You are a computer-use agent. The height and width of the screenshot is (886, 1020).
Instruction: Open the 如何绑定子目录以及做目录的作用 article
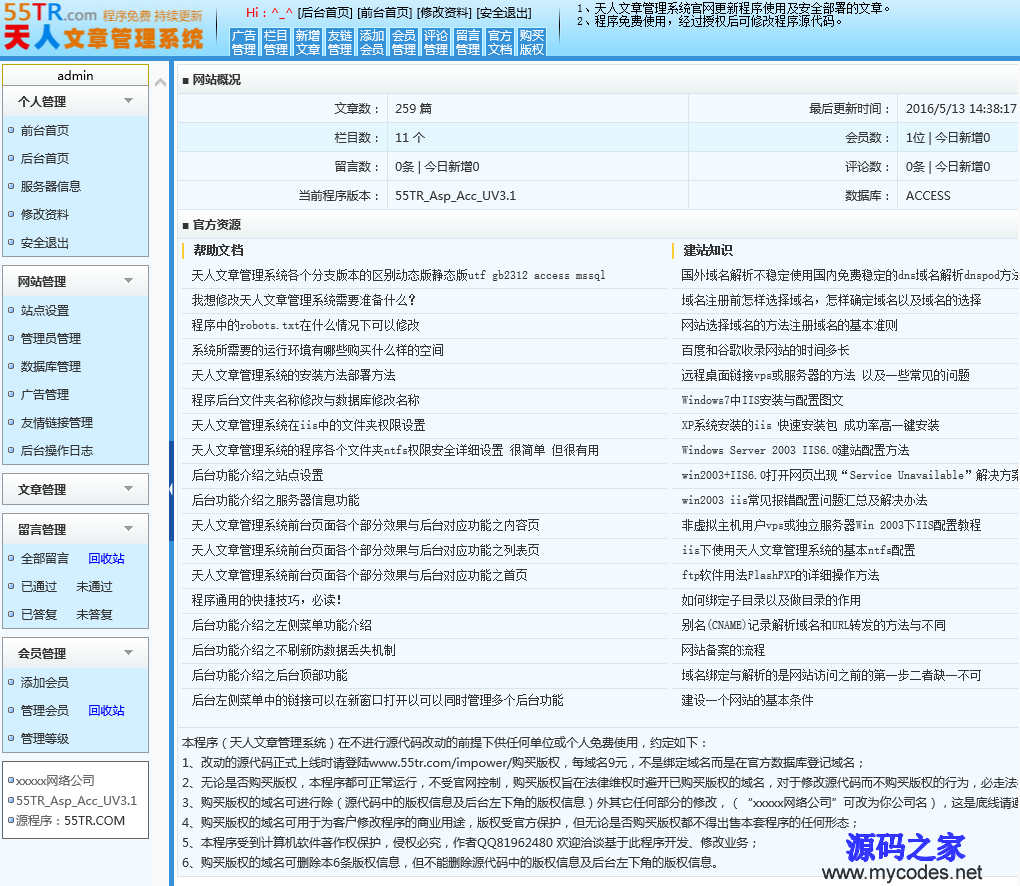[771, 600]
